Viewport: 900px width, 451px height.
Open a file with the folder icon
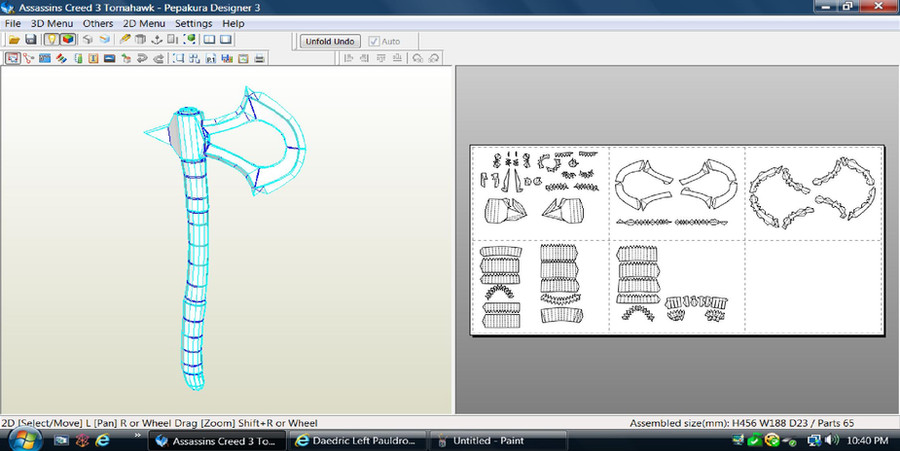(14, 40)
